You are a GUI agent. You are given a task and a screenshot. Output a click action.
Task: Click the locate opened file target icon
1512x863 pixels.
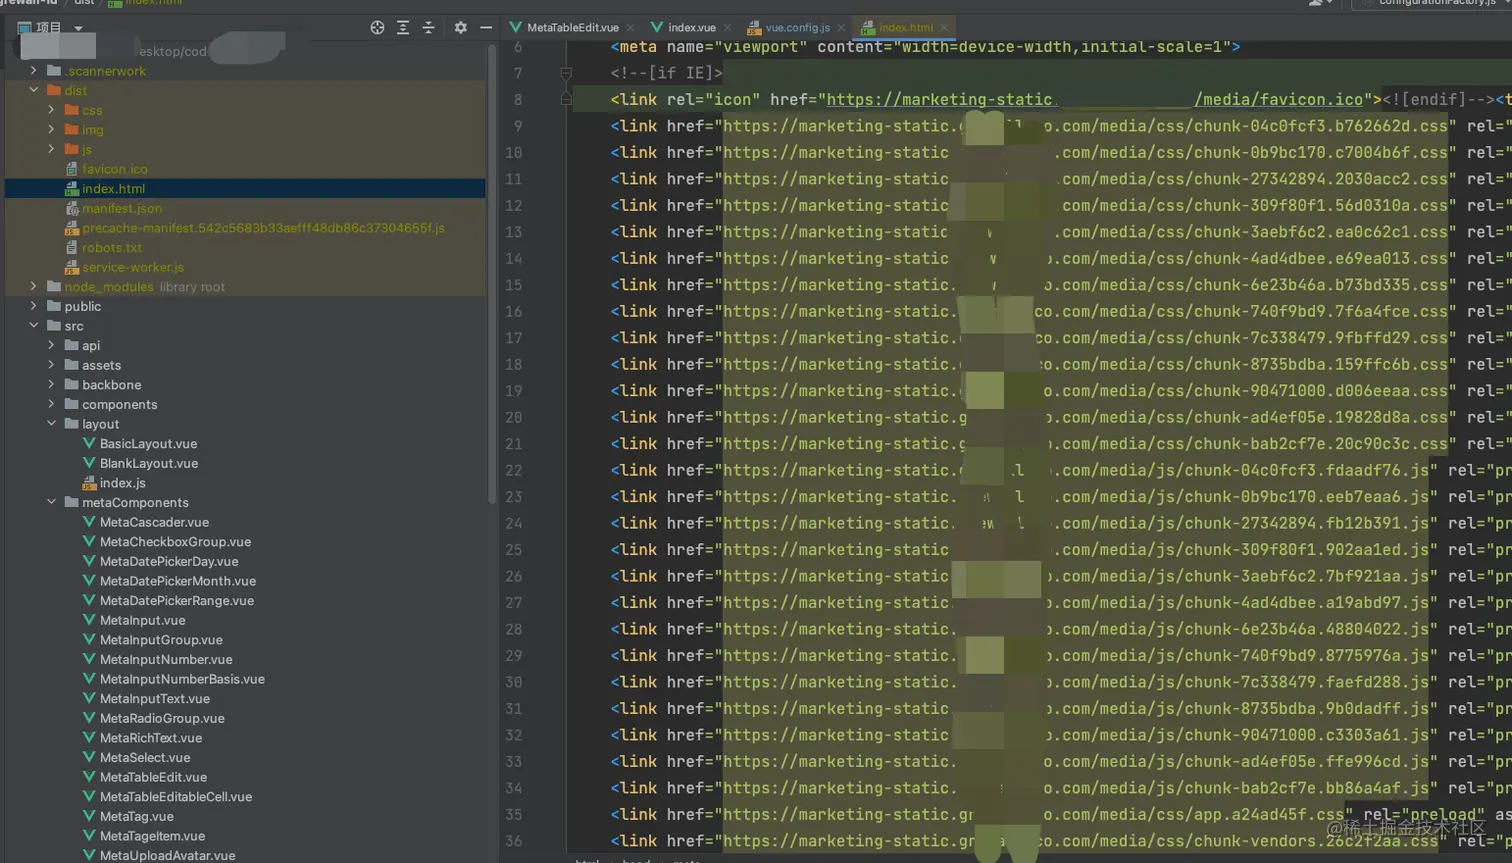point(377,28)
